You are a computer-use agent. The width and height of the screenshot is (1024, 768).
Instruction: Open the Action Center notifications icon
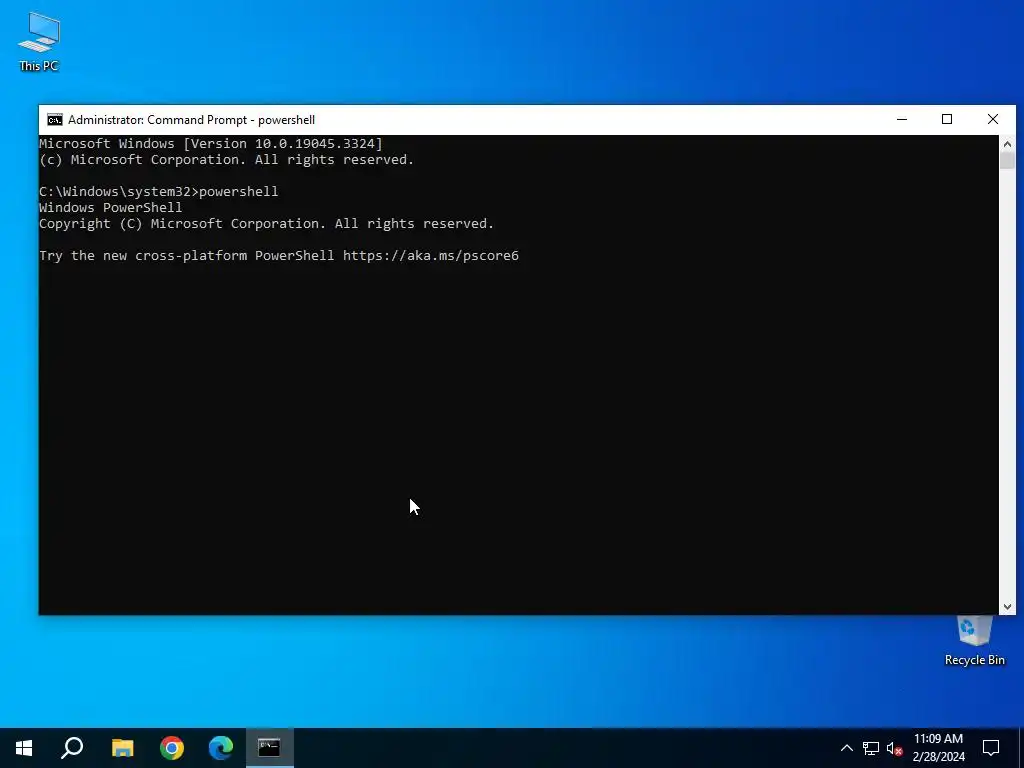[991, 748]
